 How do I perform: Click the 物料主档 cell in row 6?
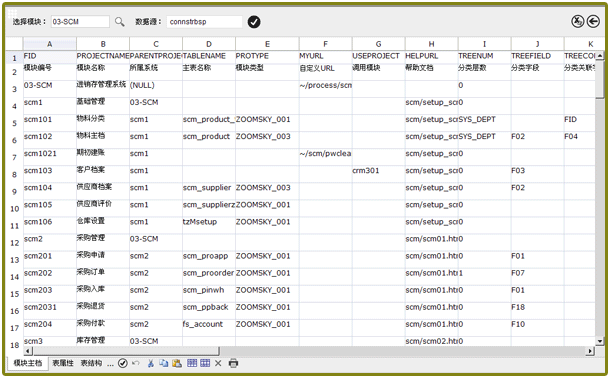point(103,140)
